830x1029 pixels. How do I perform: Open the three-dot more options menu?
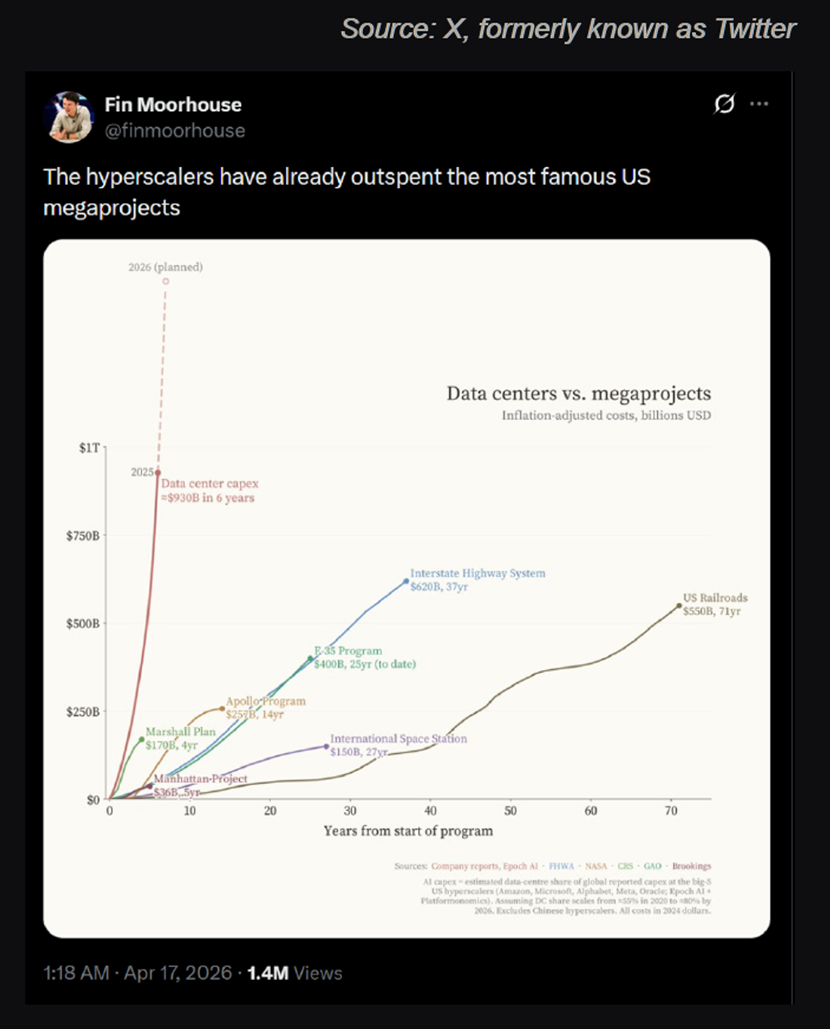pyautogui.click(x=759, y=104)
